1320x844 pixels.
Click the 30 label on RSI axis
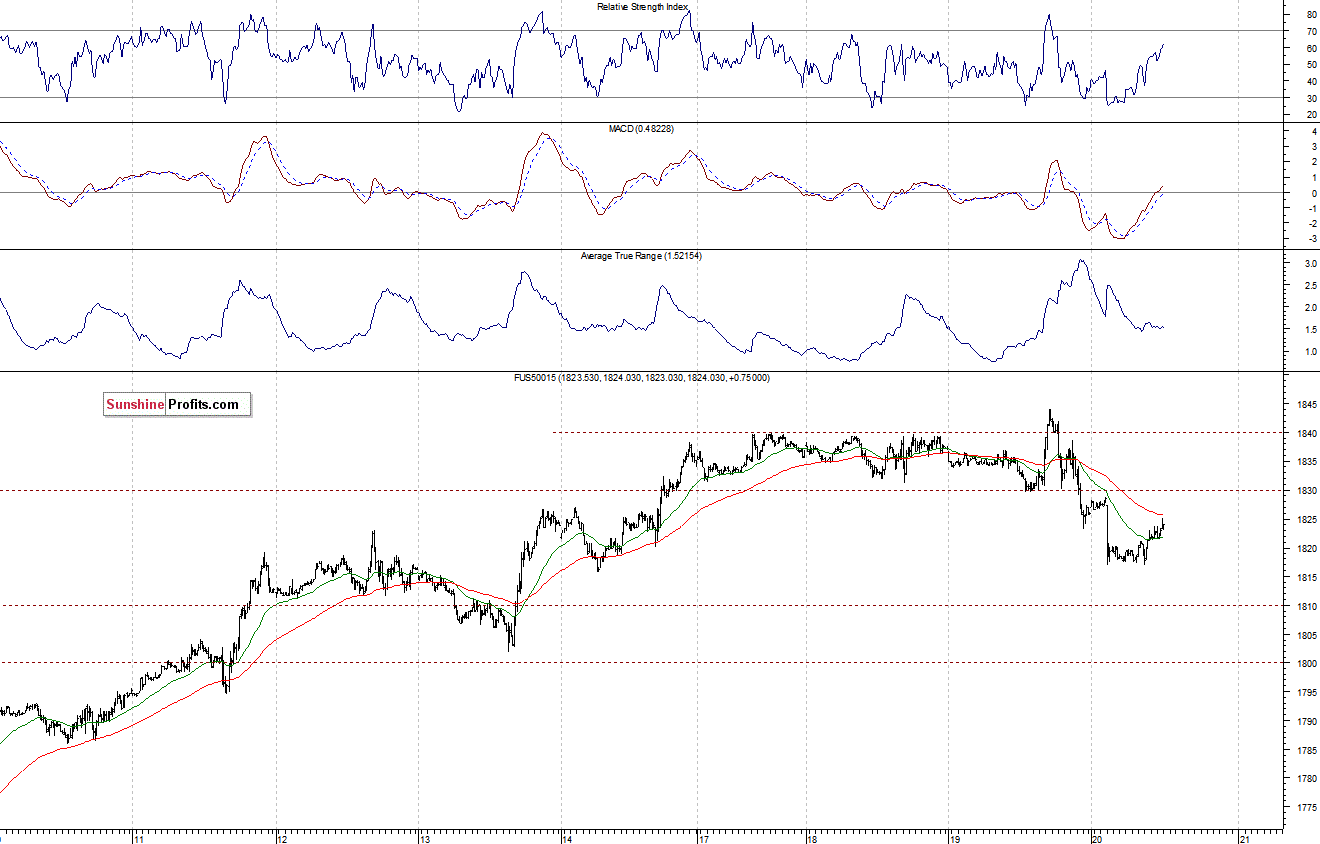click(1311, 98)
